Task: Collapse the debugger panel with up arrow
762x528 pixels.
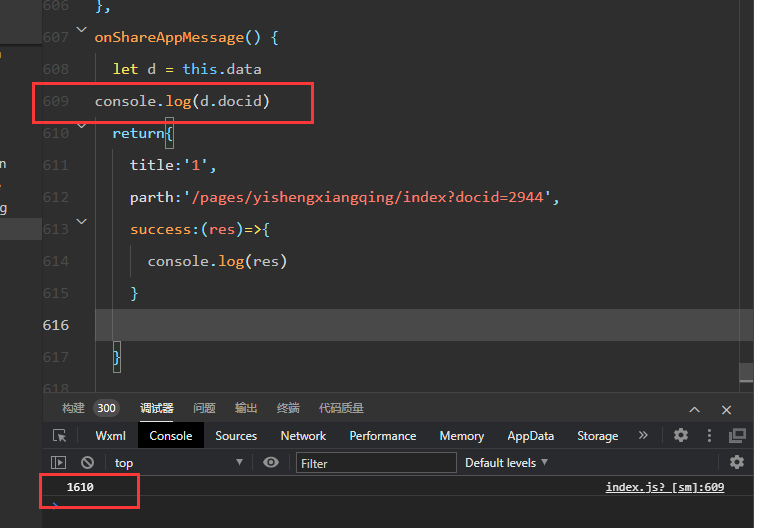Action: click(694, 410)
